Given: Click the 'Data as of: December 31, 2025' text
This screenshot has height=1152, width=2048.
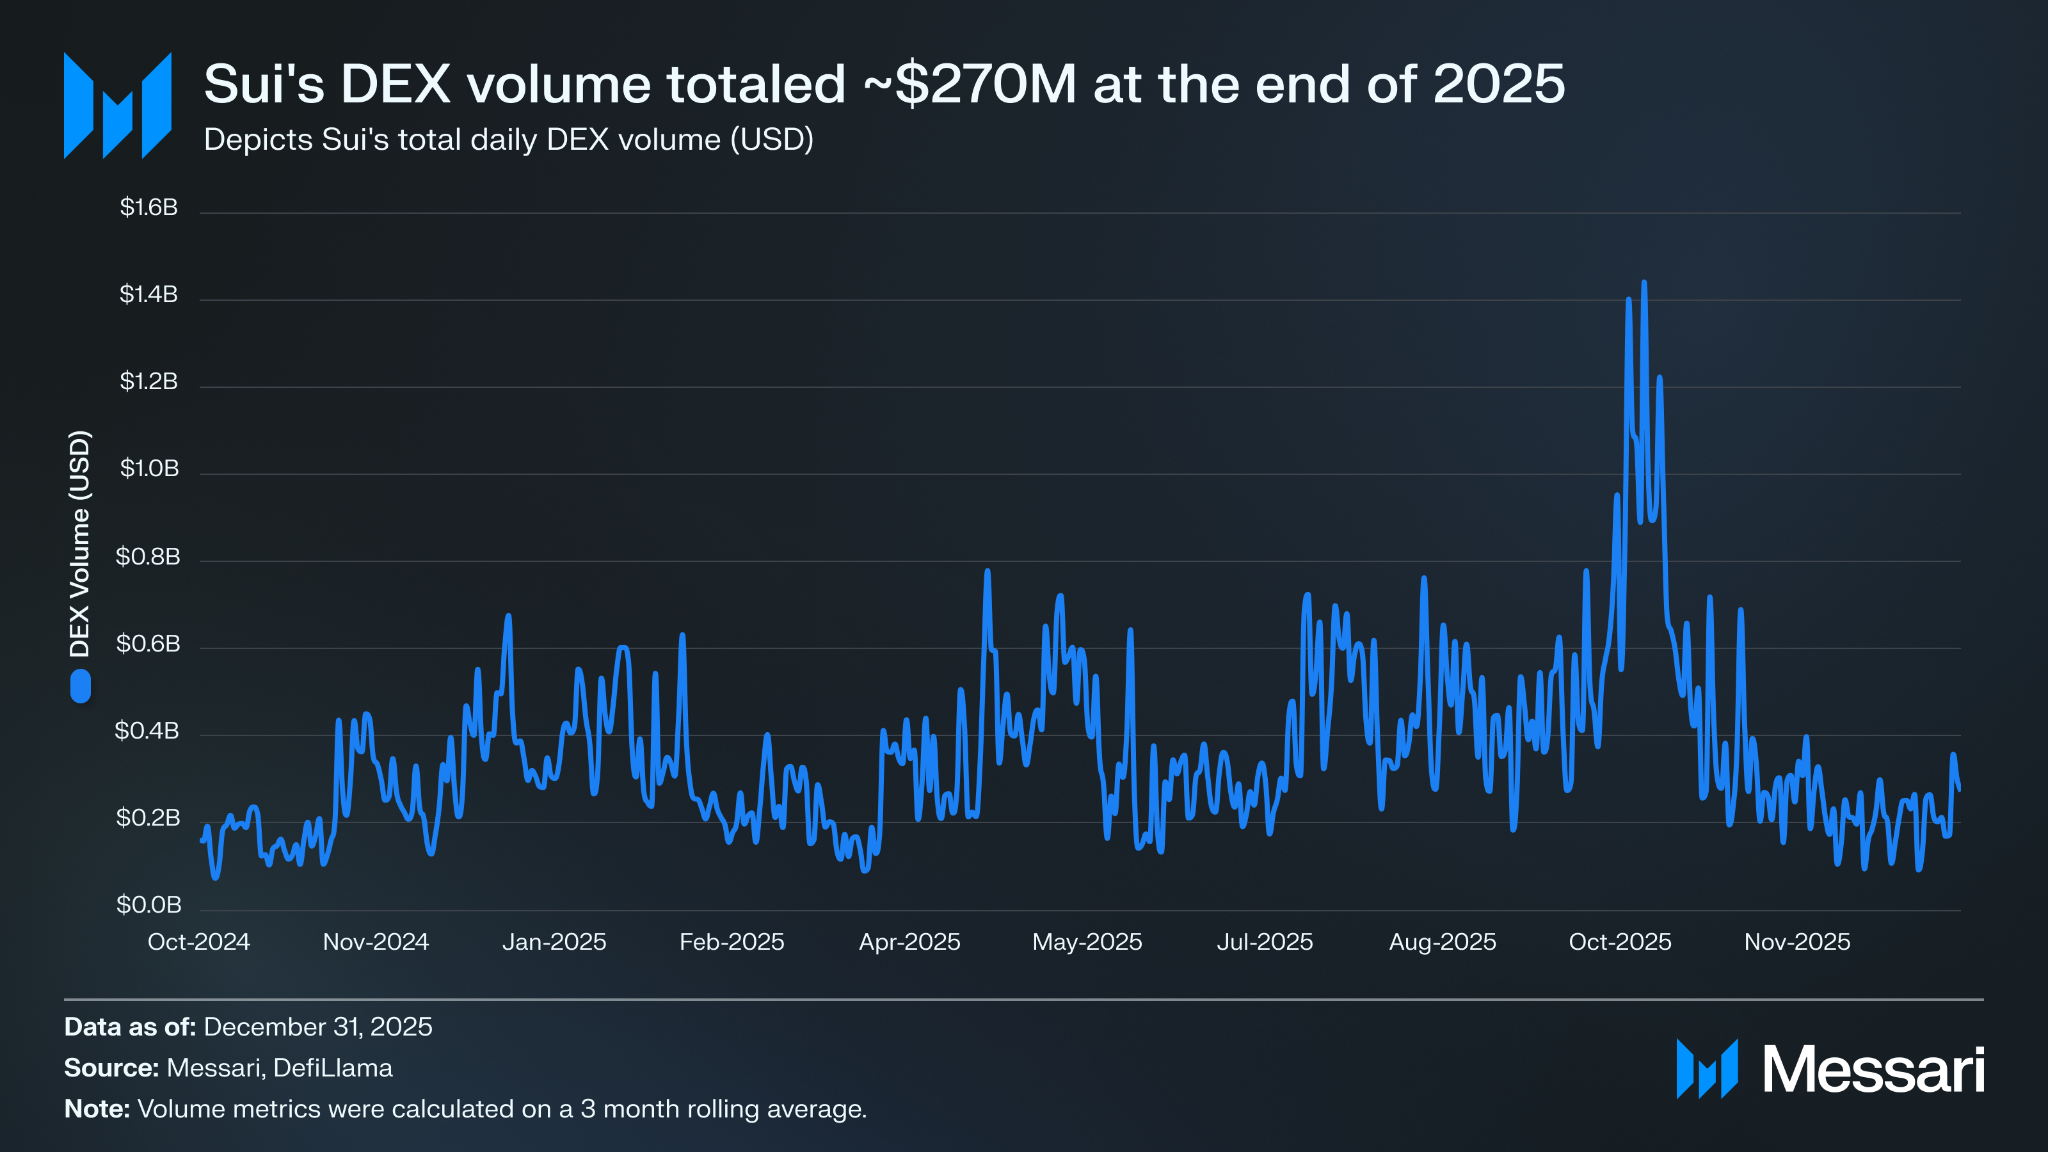Looking at the screenshot, I should pyautogui.click(x=248, y=1027).
